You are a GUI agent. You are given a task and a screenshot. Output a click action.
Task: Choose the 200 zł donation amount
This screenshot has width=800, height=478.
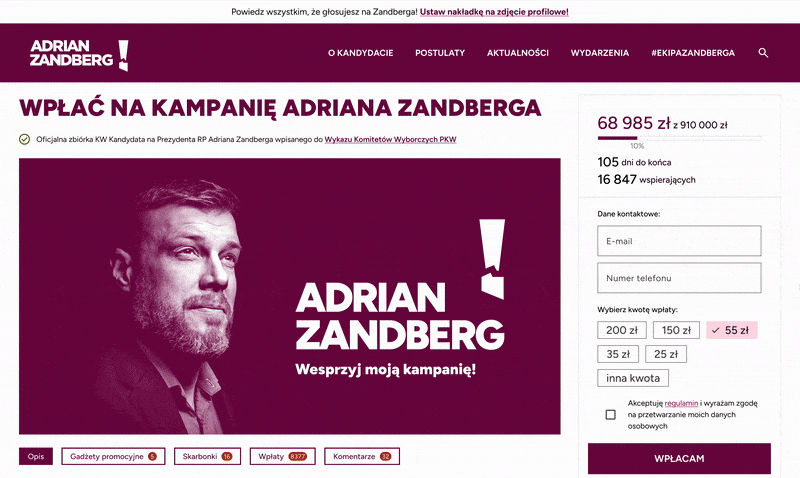point(622,330)
